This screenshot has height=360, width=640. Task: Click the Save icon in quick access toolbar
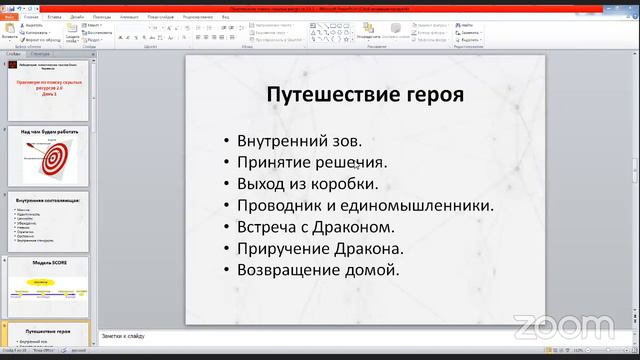(11, 9)
